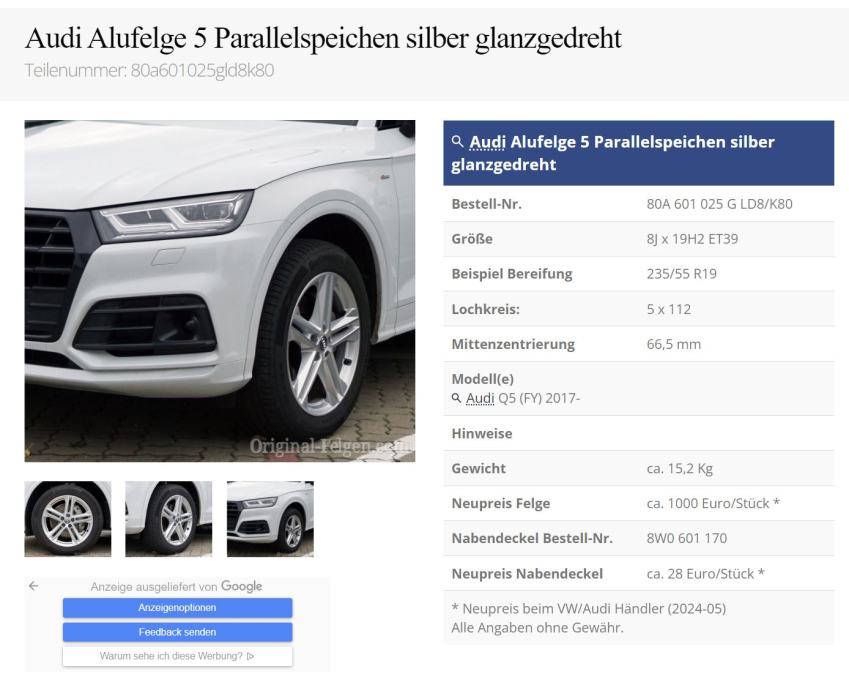Image resolution: width=849 pixels, height=690 pixels.
Task: Open the Audi Q5 (FY) 2017- model link
Action: tap(523, 398)
